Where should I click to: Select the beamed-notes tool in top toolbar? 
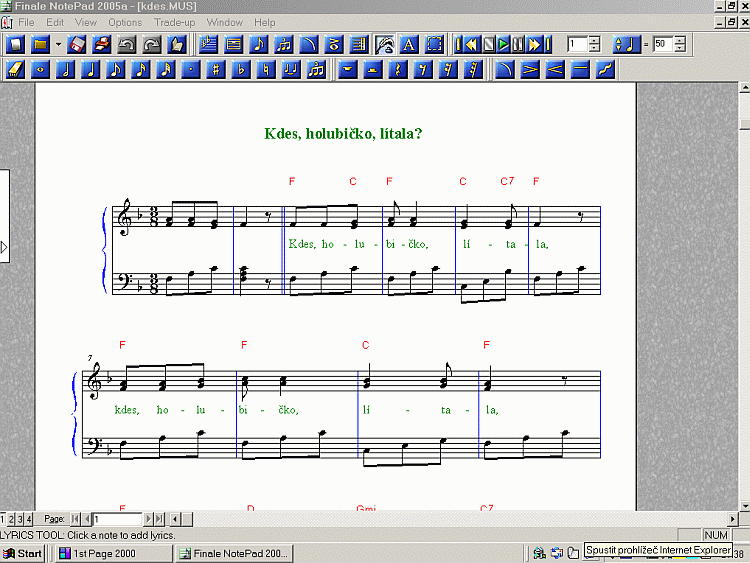[x=284, y=44]
